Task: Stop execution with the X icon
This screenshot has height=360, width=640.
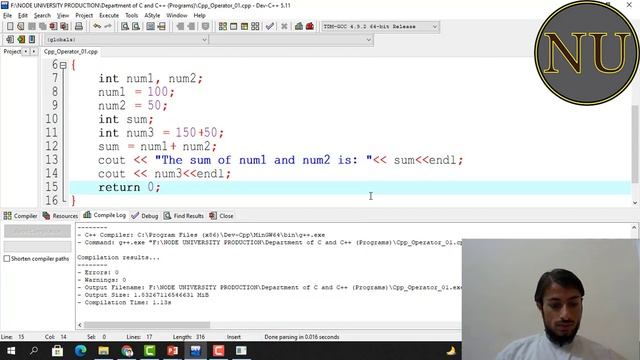Action: pos(284,27)
